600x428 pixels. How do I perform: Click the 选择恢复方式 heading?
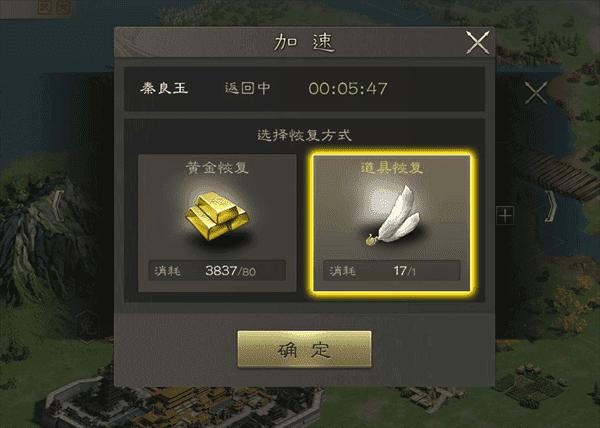(x=304, y=135)
